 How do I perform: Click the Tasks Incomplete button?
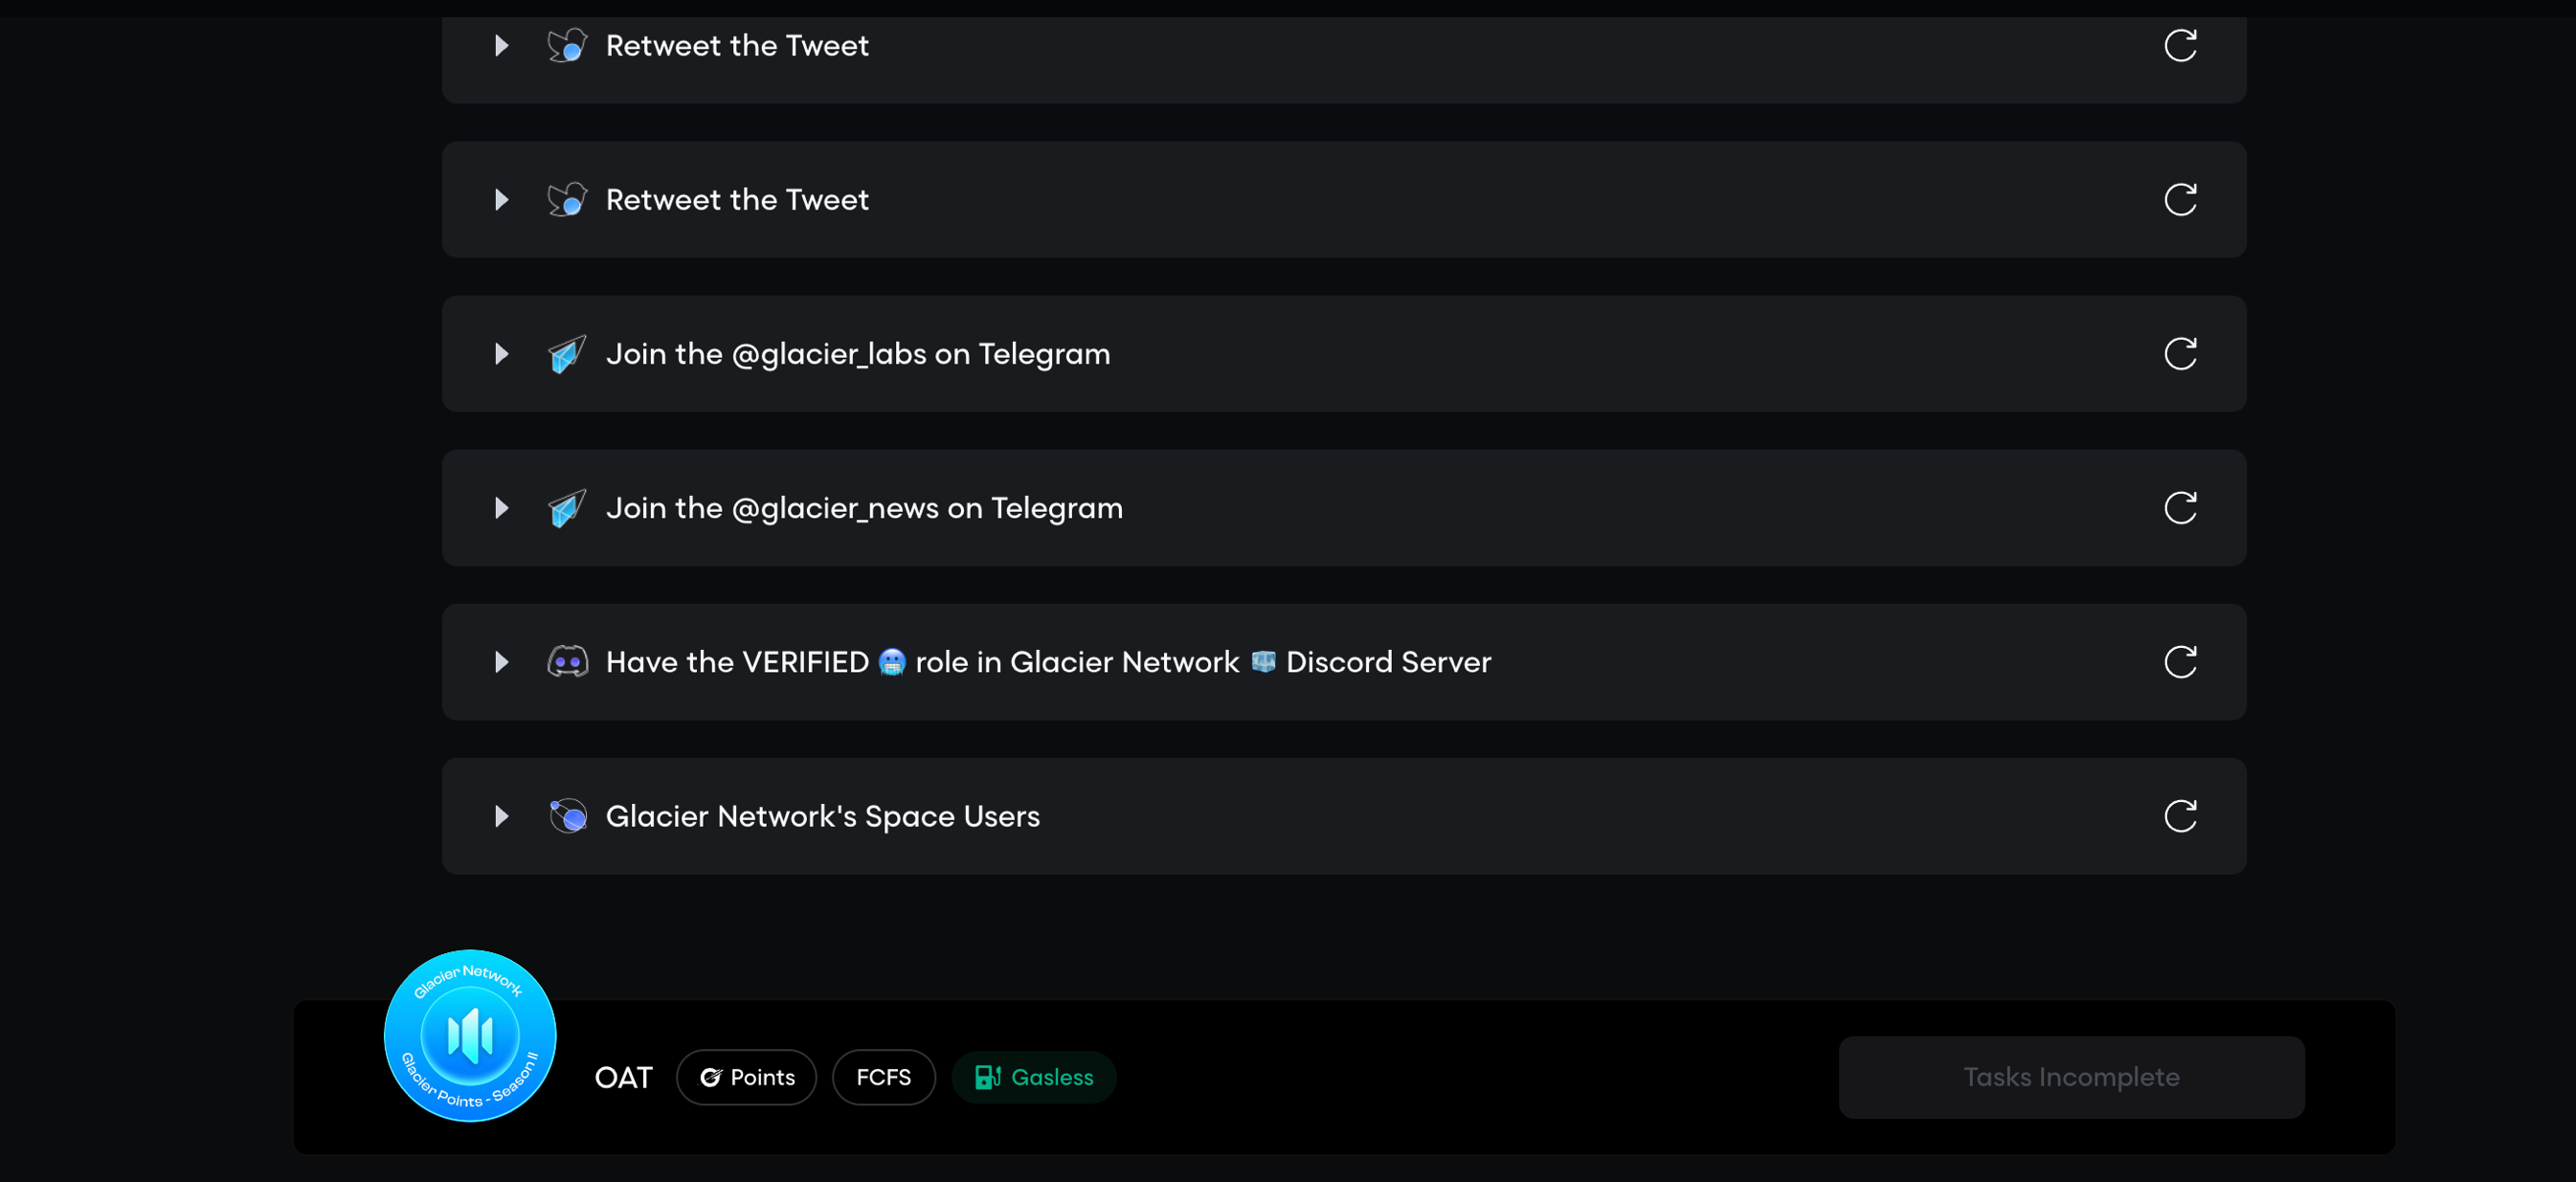[x=2071, y=1077]
